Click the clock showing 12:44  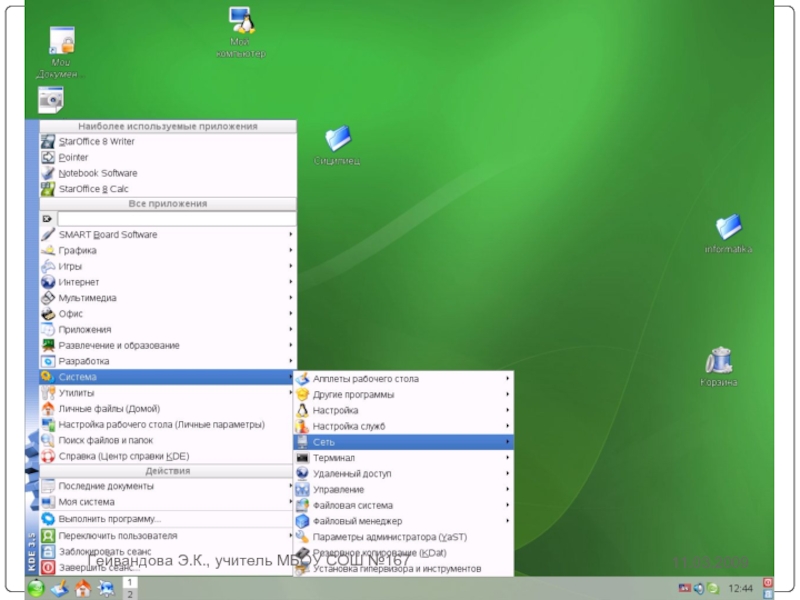pos(741,589)
